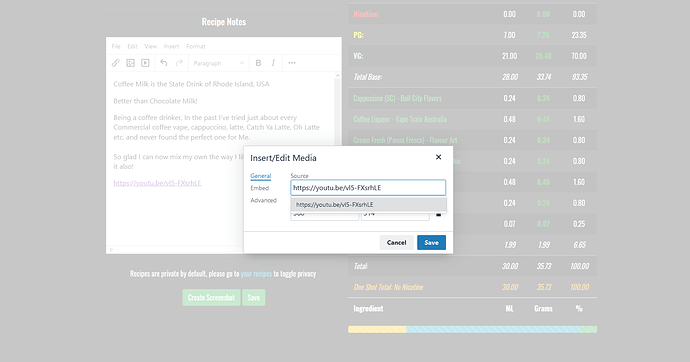690x362 pixels.
Task: Click the Cancel button in dialog
Action: point(396,242)
